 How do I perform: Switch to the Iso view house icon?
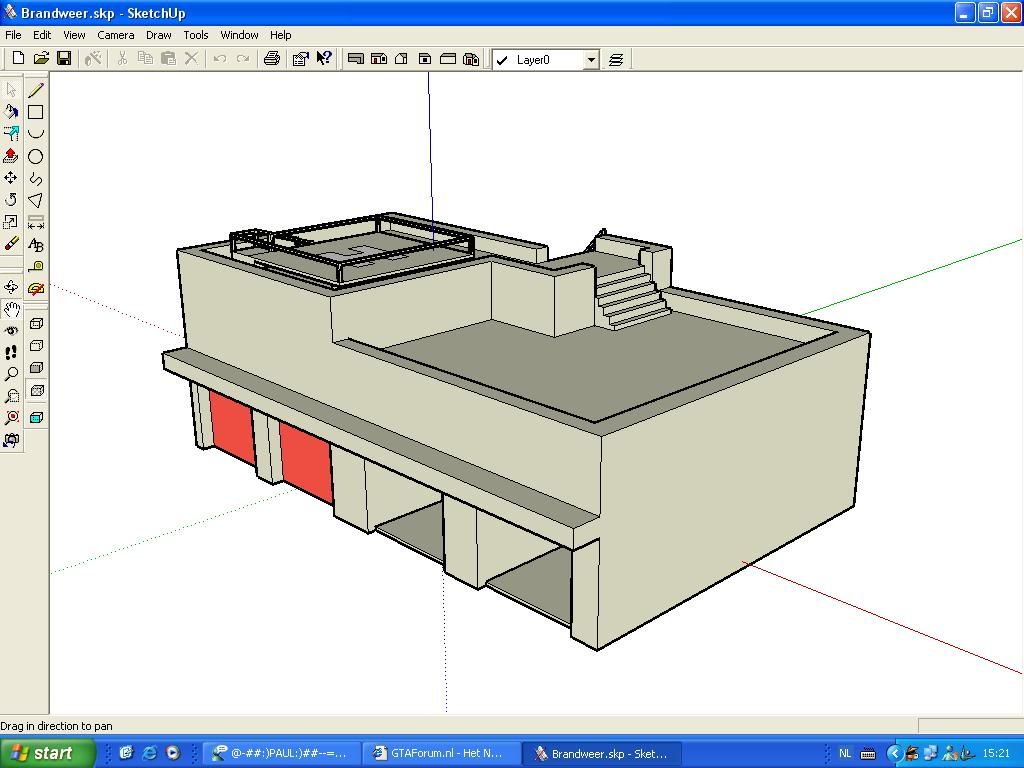point(471,59)
